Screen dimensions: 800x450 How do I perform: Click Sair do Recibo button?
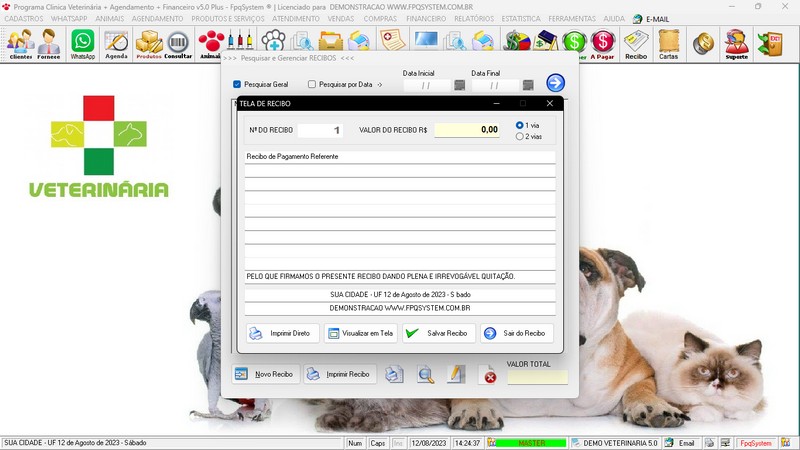516,333
